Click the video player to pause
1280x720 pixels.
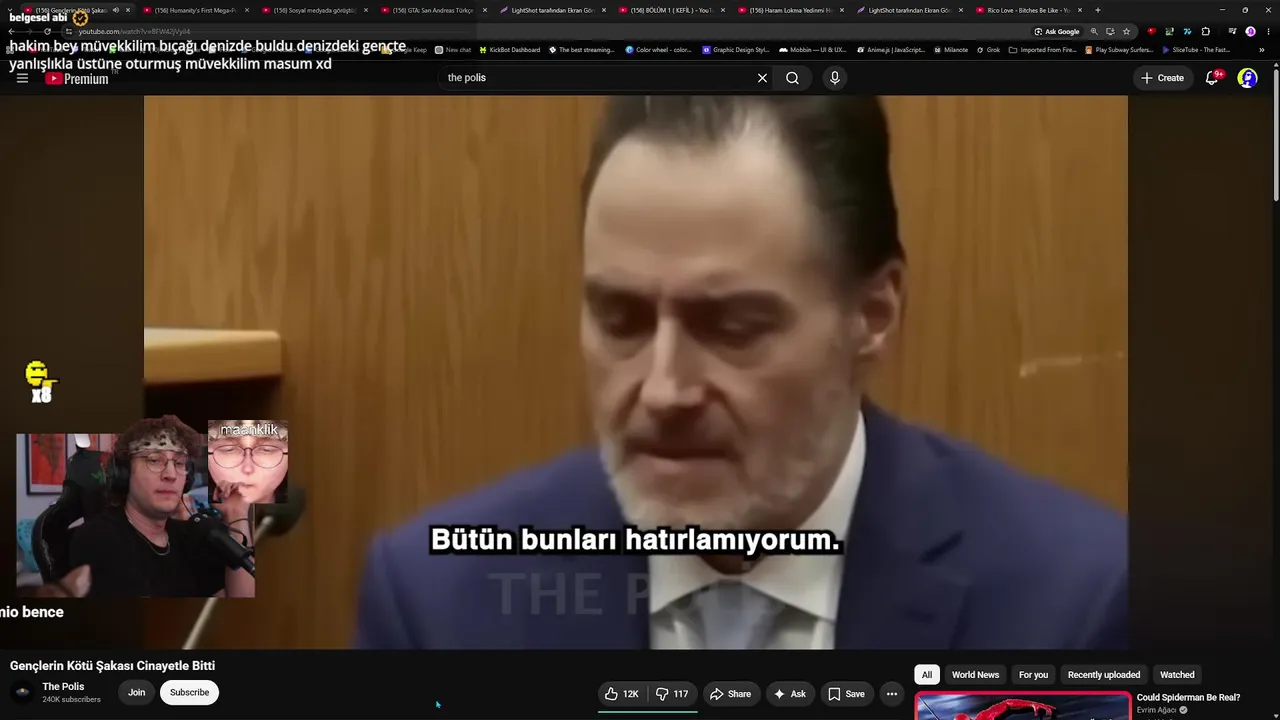636,372
